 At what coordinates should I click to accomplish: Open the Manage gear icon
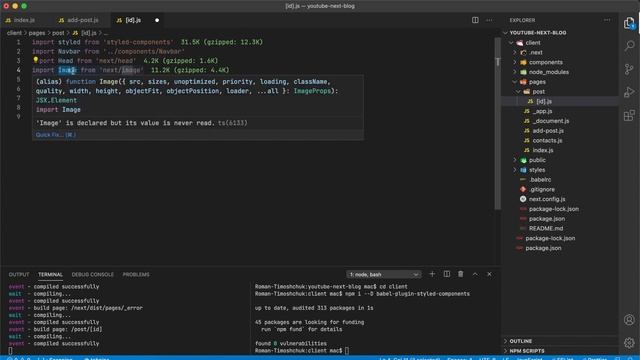click(x=629, y=342)
